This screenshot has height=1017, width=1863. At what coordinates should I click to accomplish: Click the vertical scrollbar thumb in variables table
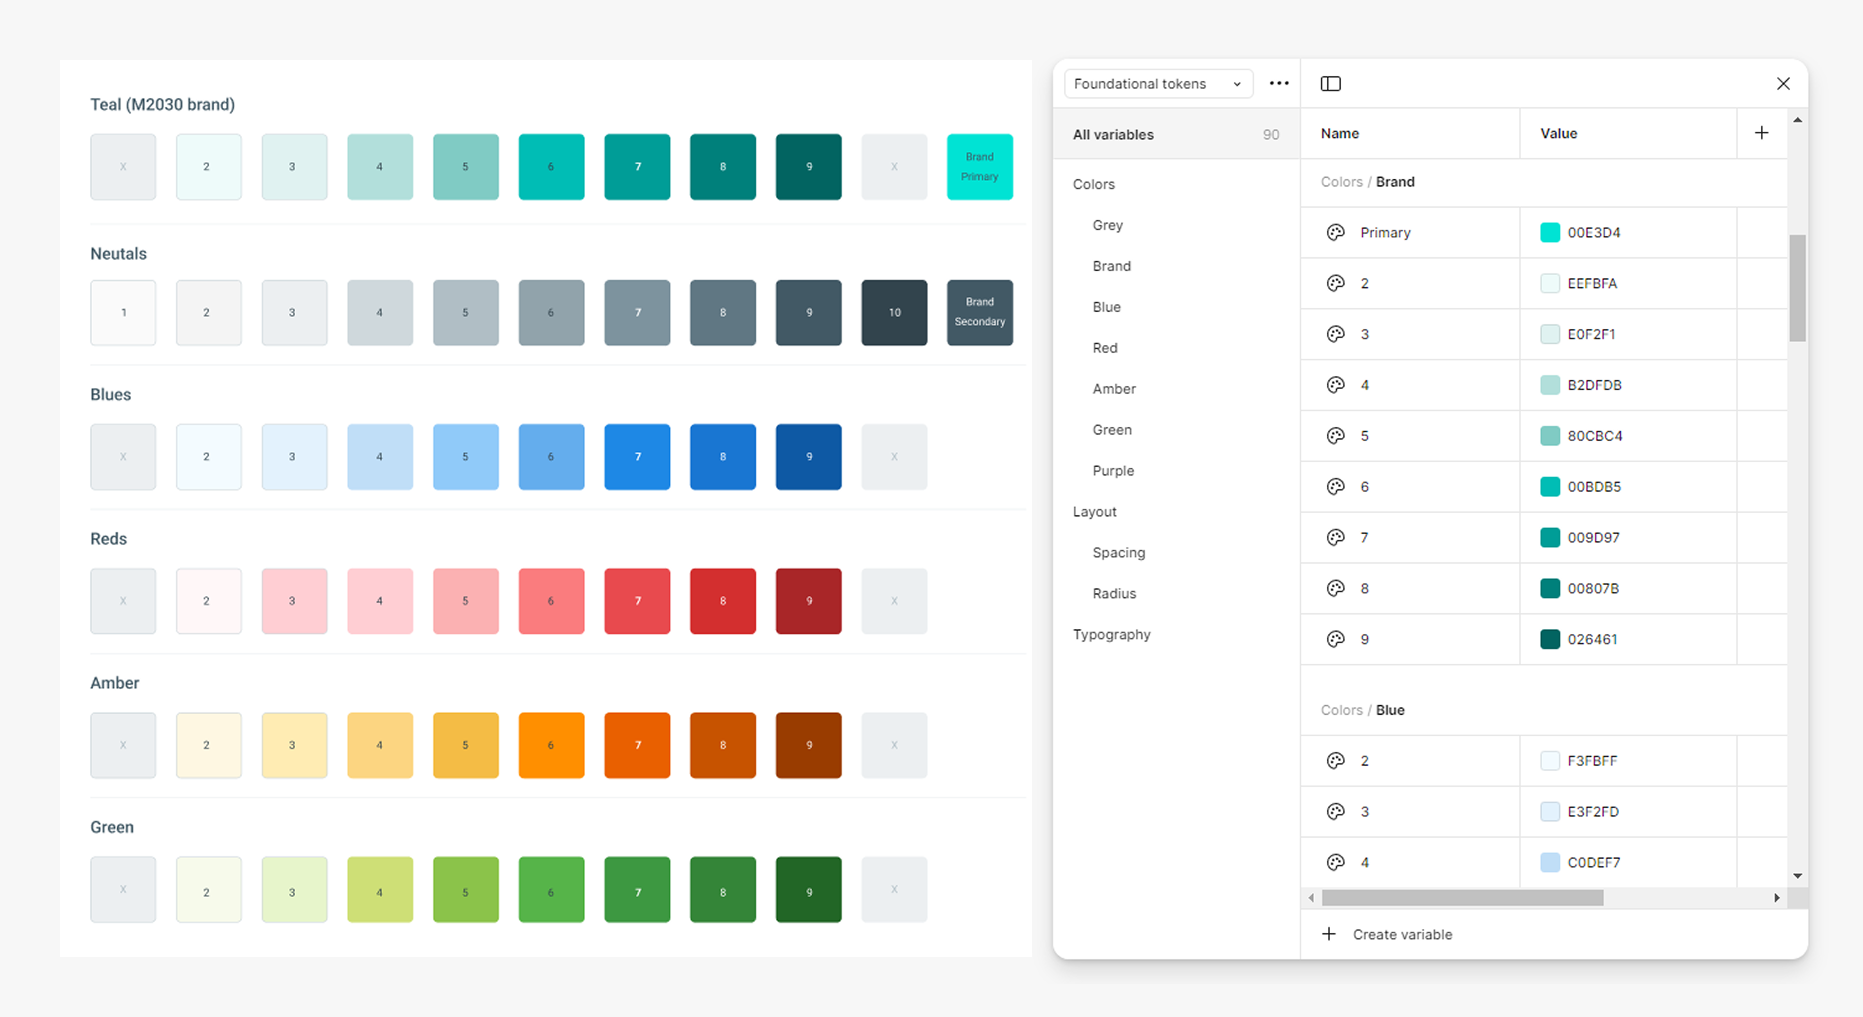tap(1797, 288)
